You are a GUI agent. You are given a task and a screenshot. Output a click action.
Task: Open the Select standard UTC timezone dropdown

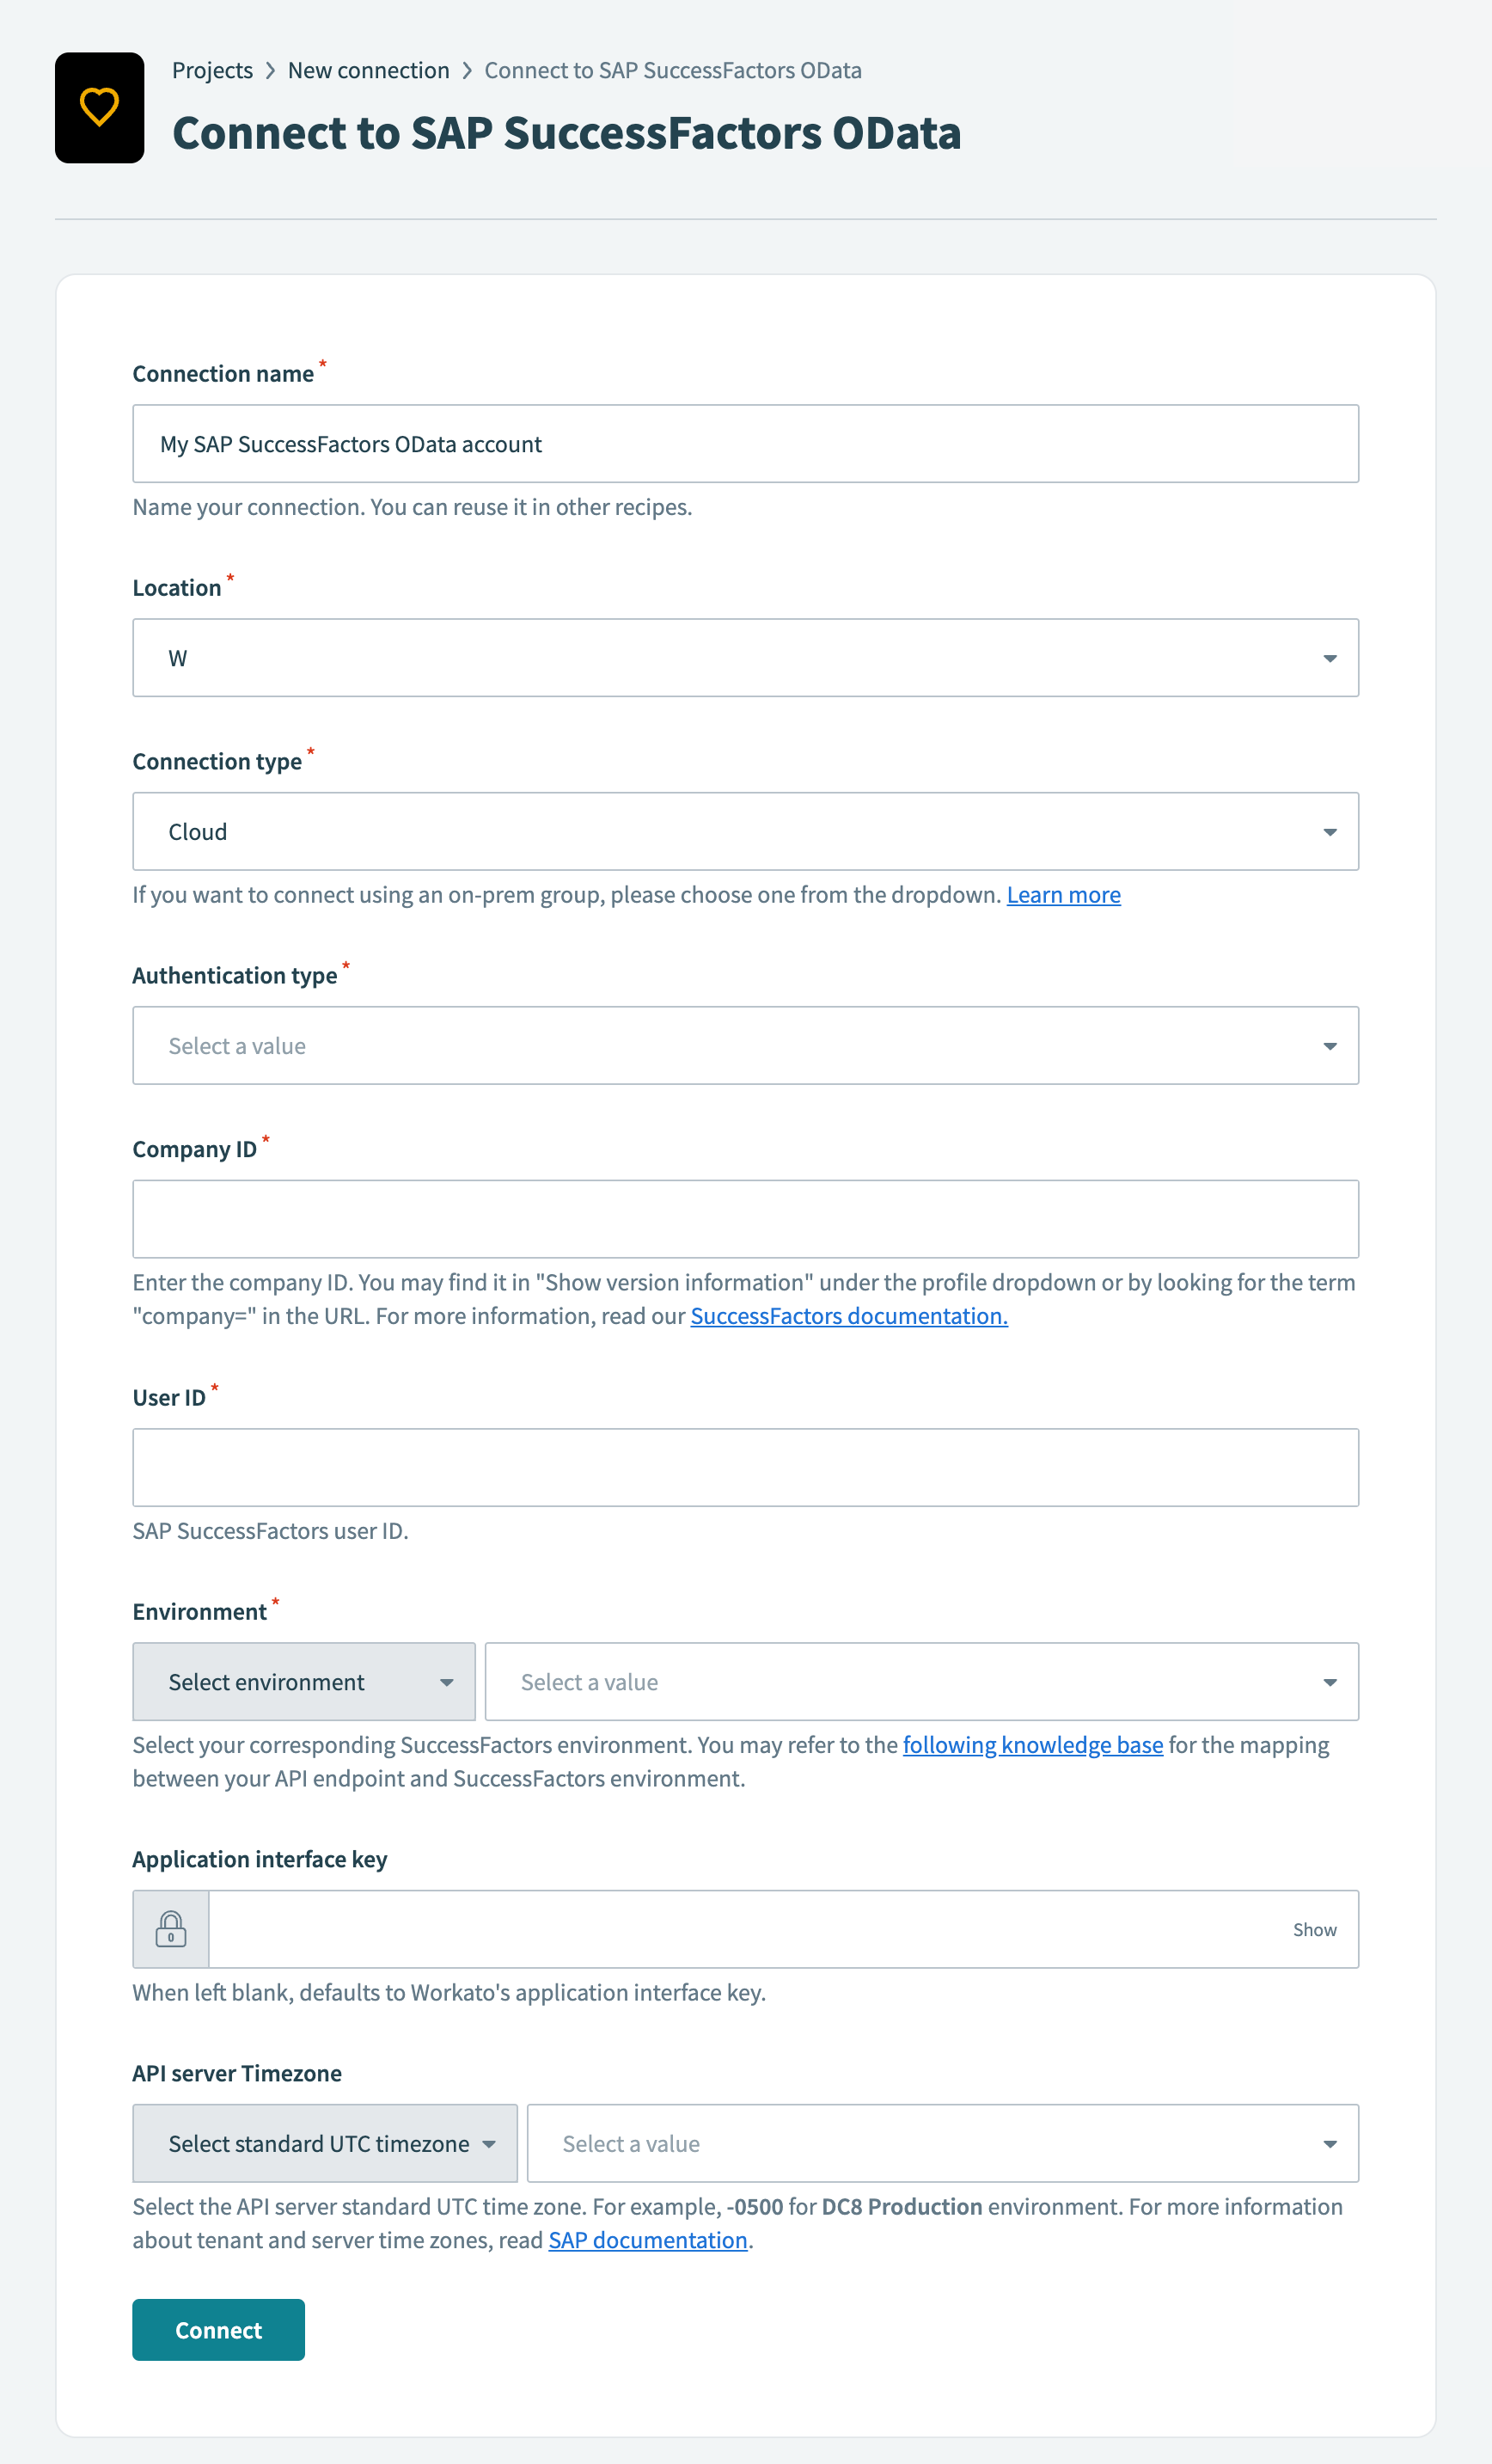point(324,2143)
